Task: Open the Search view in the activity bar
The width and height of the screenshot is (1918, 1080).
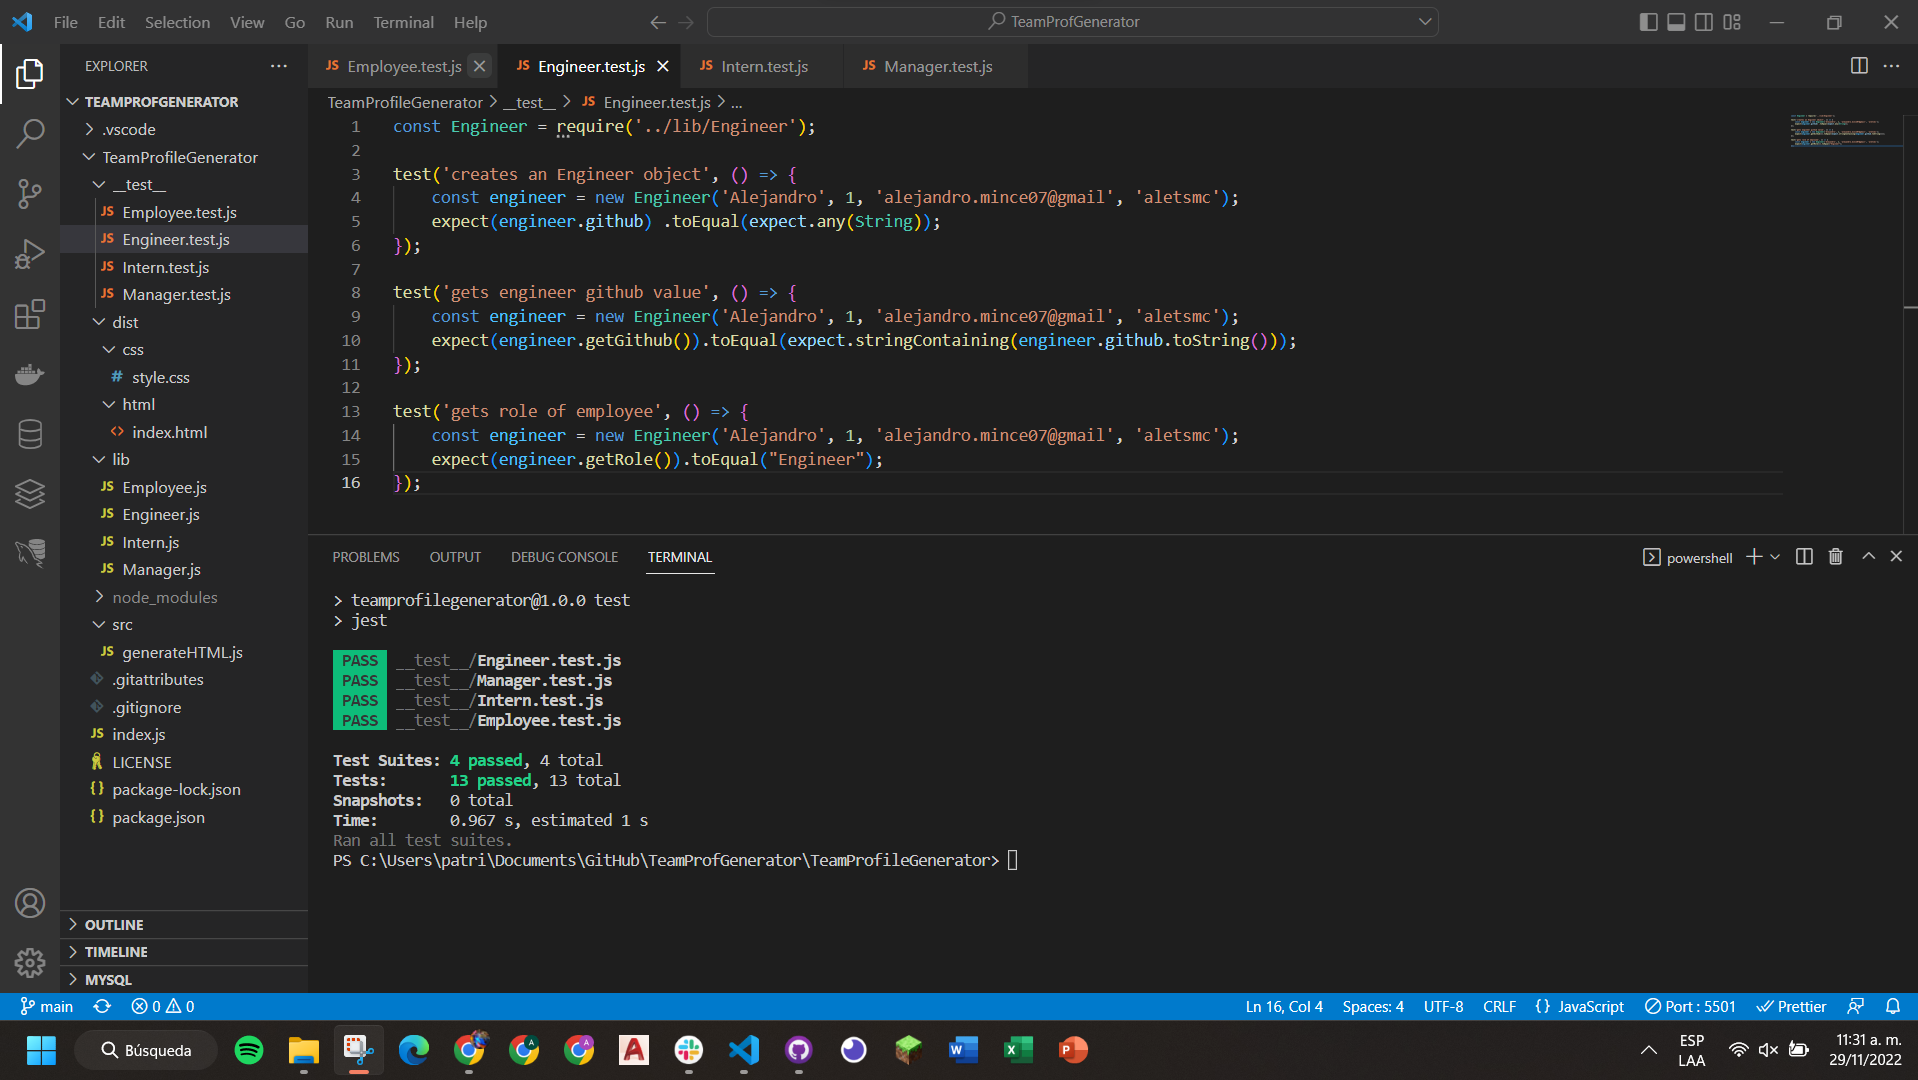Action: [30, 133]
